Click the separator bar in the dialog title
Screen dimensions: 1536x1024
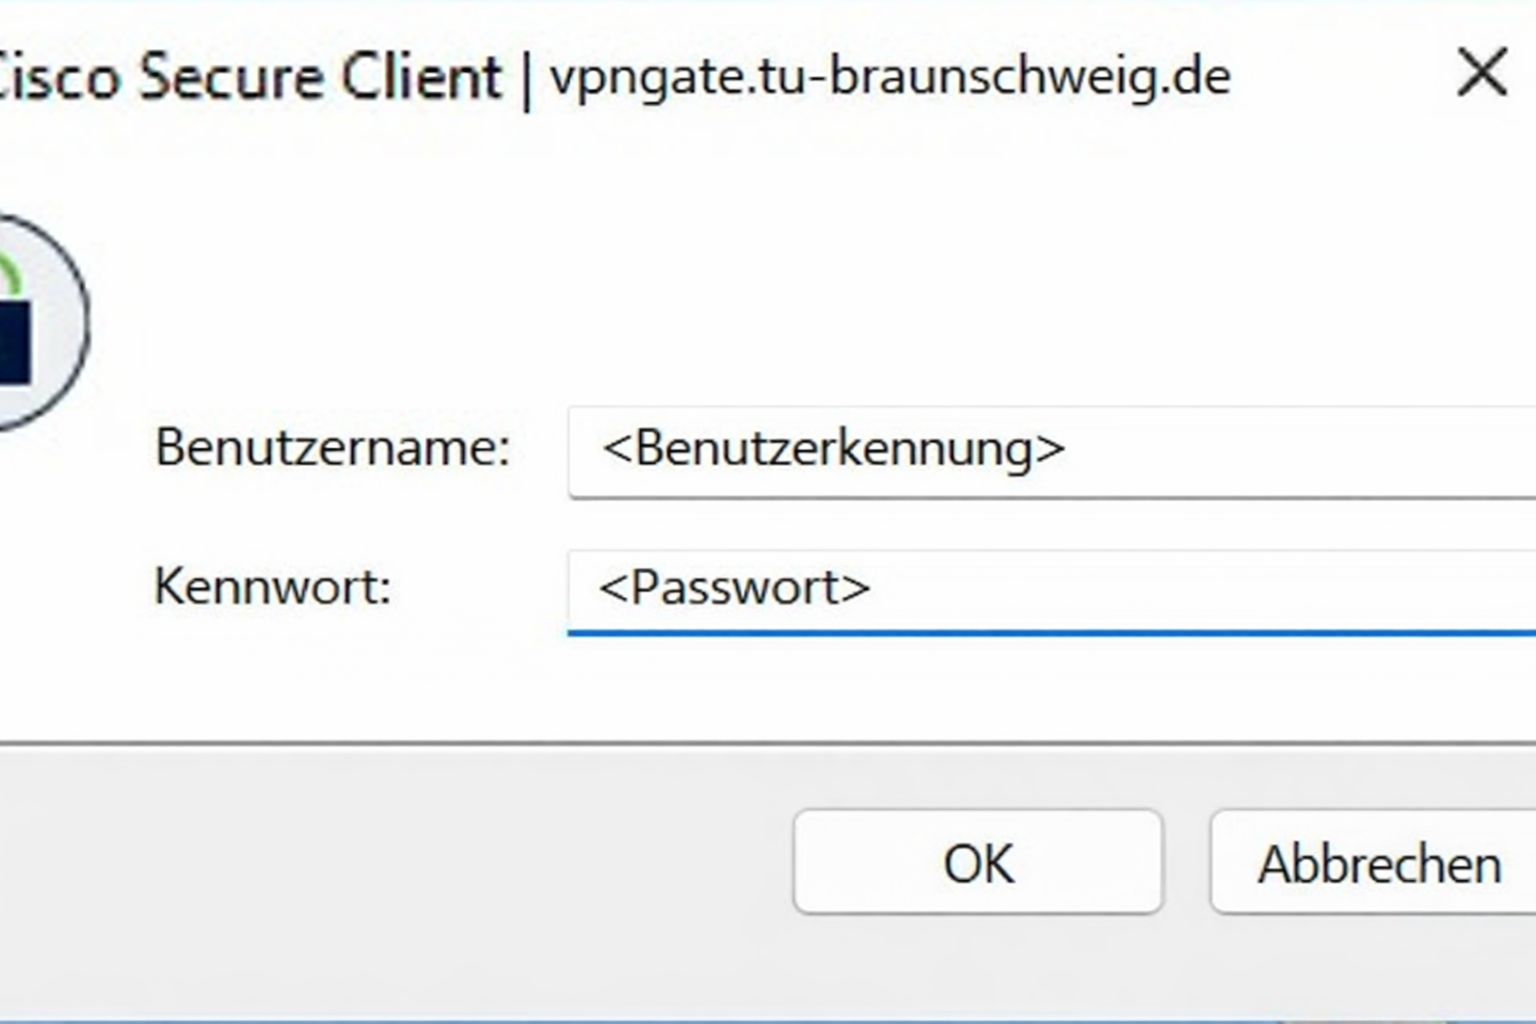526,79
